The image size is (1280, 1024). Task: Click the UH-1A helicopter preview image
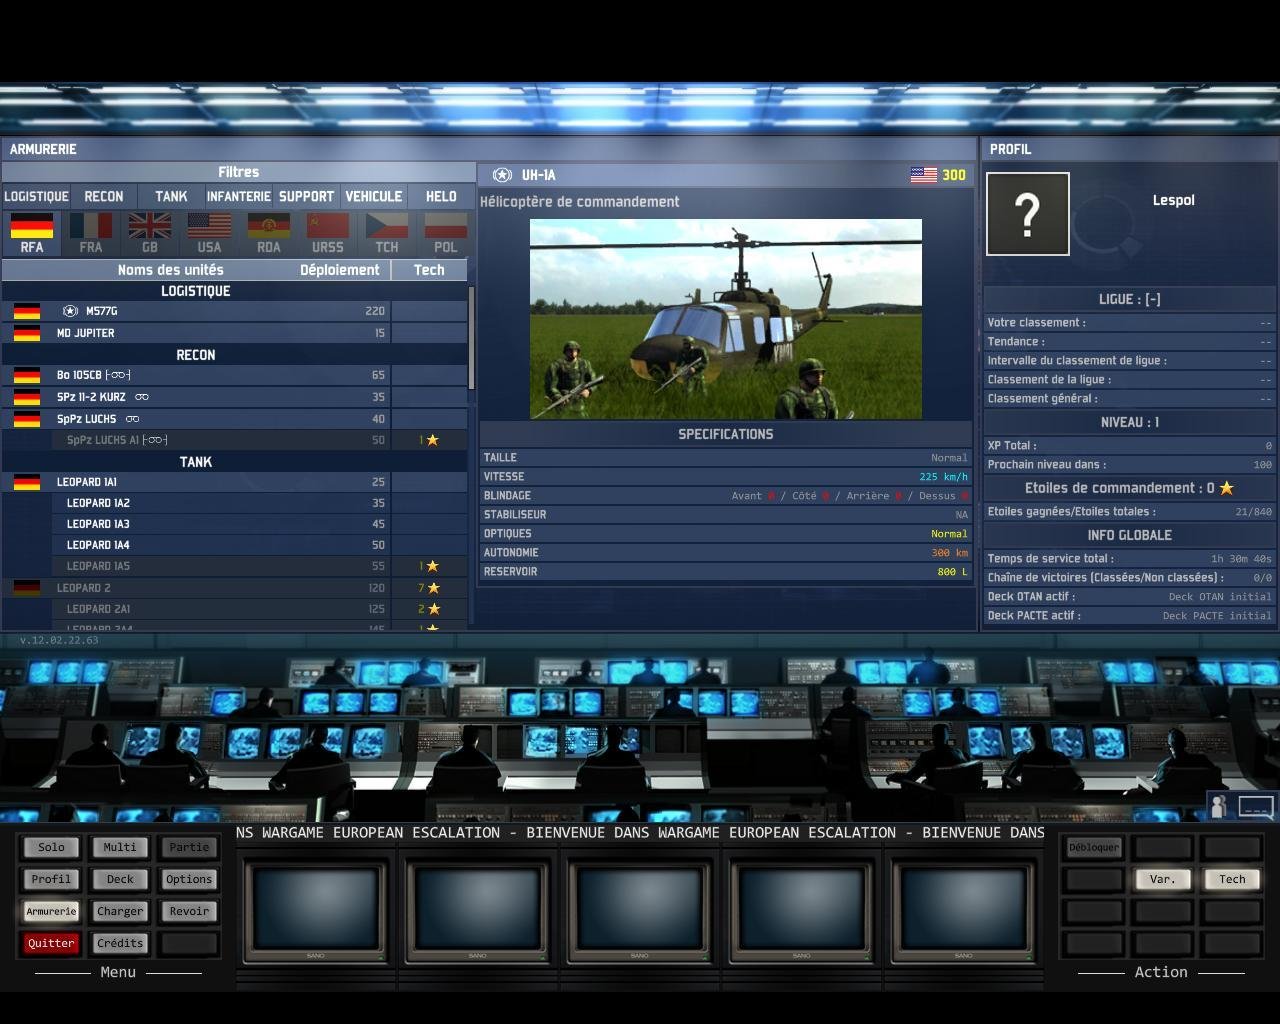pos(725,318)
